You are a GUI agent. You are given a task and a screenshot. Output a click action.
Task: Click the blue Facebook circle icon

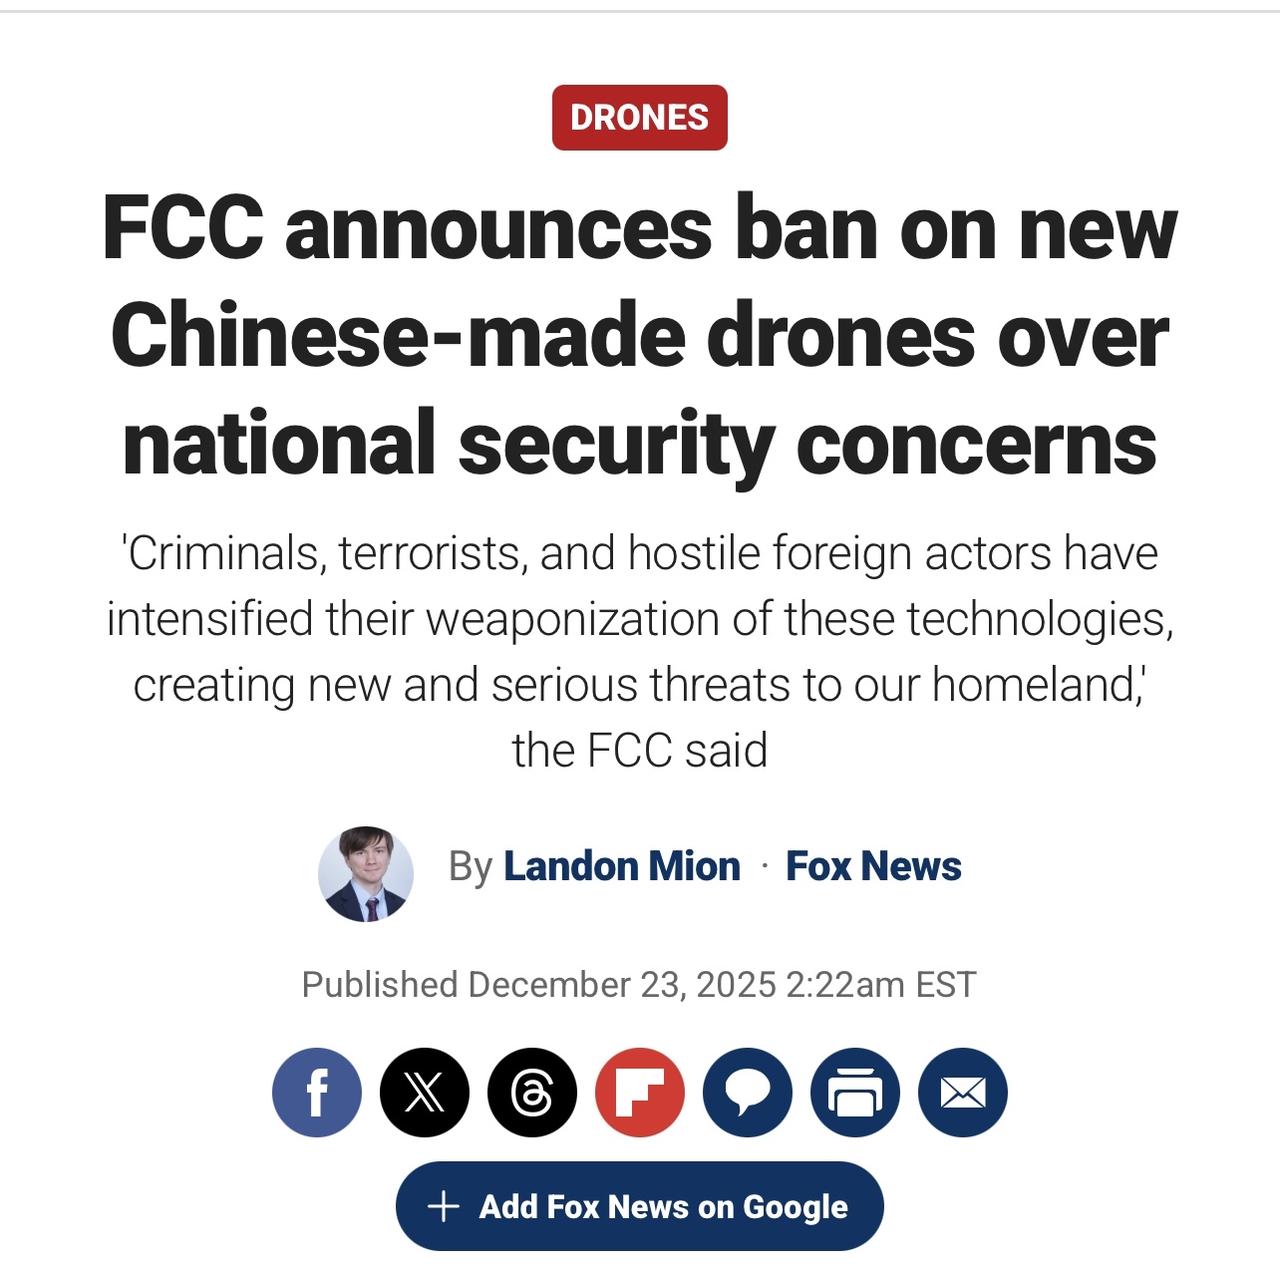pos(317,1091)
